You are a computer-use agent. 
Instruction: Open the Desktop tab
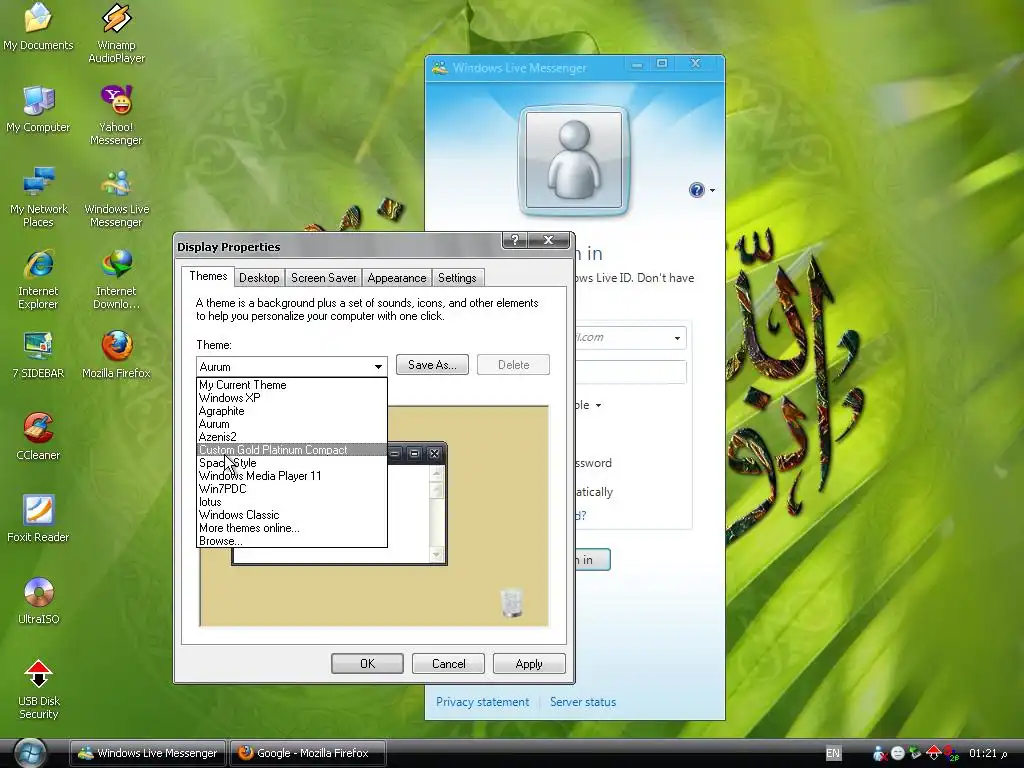point(259,278)
